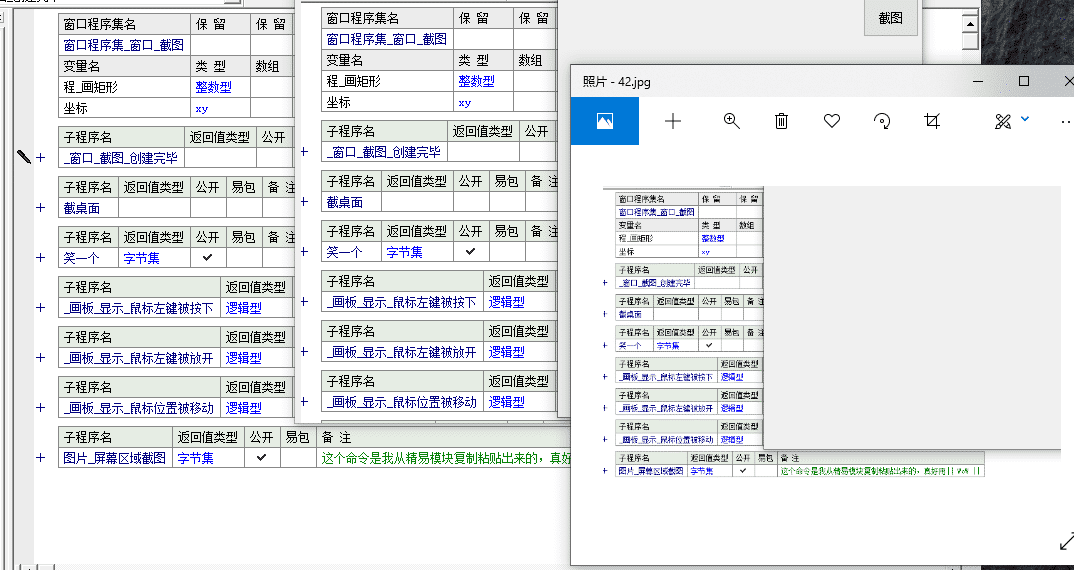This screenshot has width=1074, height=570.
Task: Click the 截图 button
Action: click(x=890, y=18)
